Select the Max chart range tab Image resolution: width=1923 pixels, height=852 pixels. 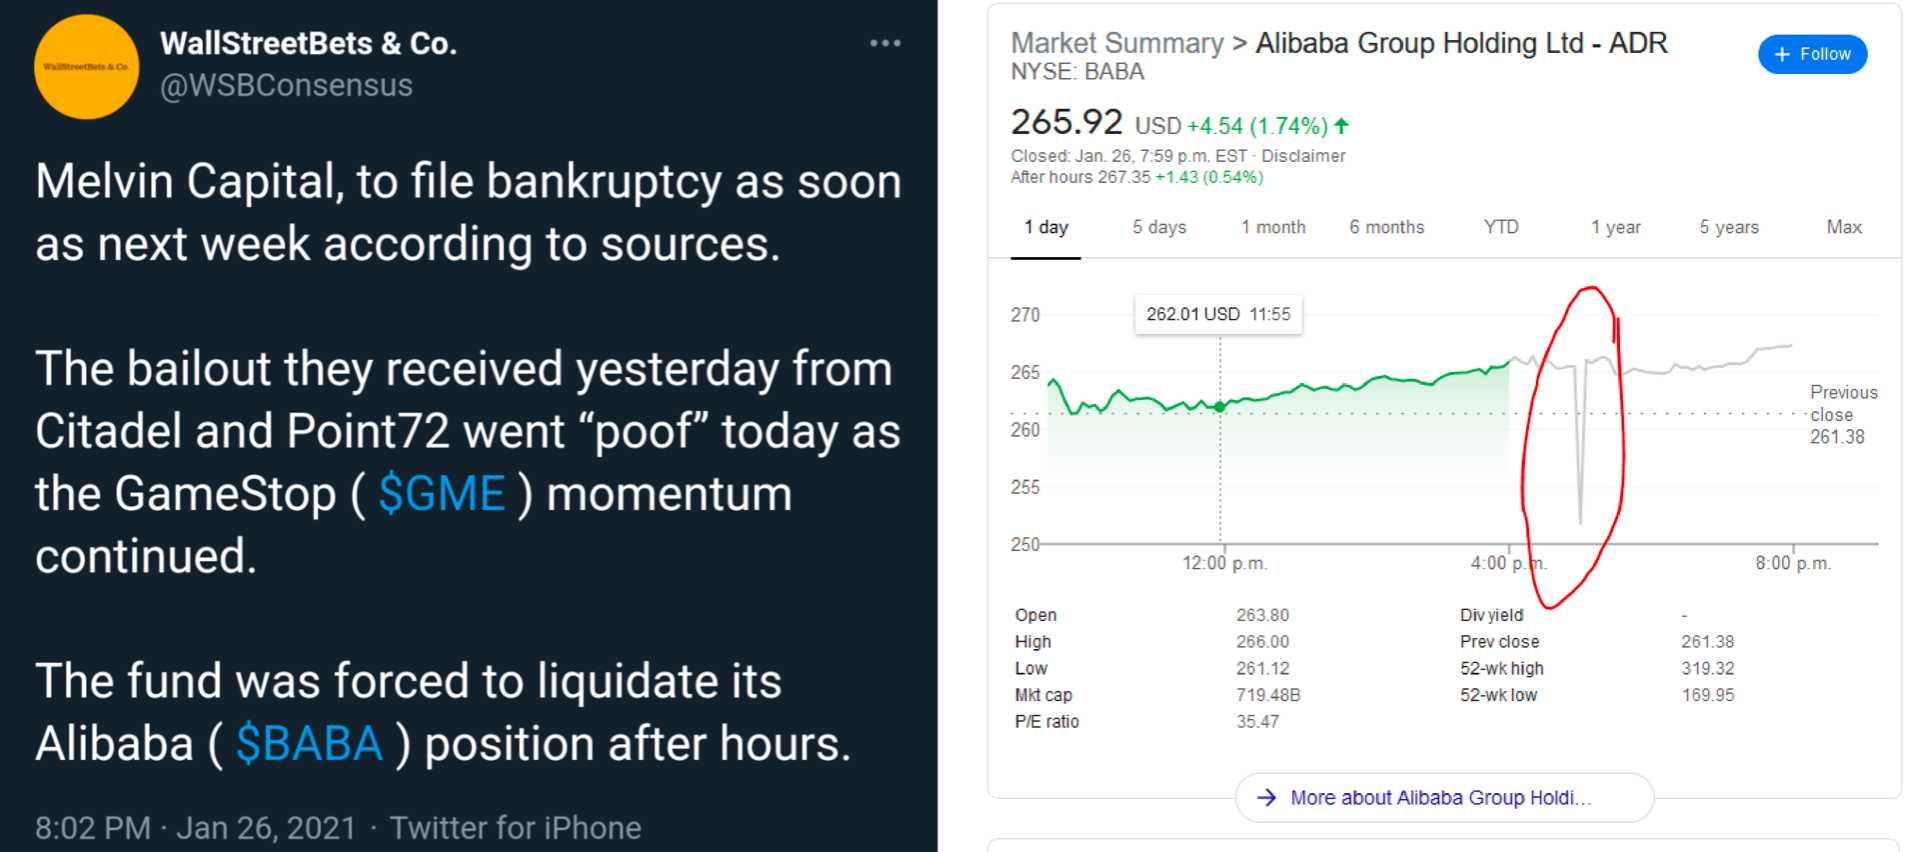tap(1844, 228)
